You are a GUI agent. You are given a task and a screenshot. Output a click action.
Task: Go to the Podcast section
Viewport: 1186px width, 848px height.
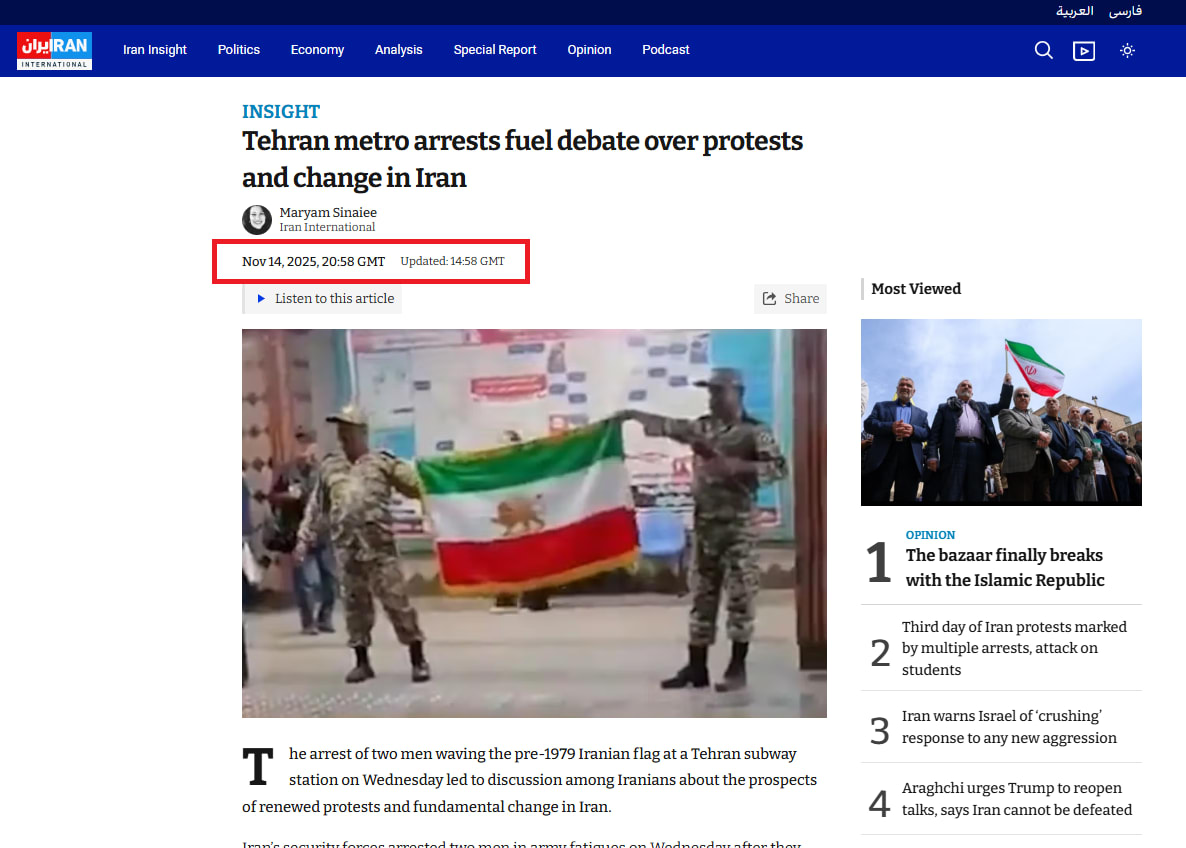coord(666,50)
